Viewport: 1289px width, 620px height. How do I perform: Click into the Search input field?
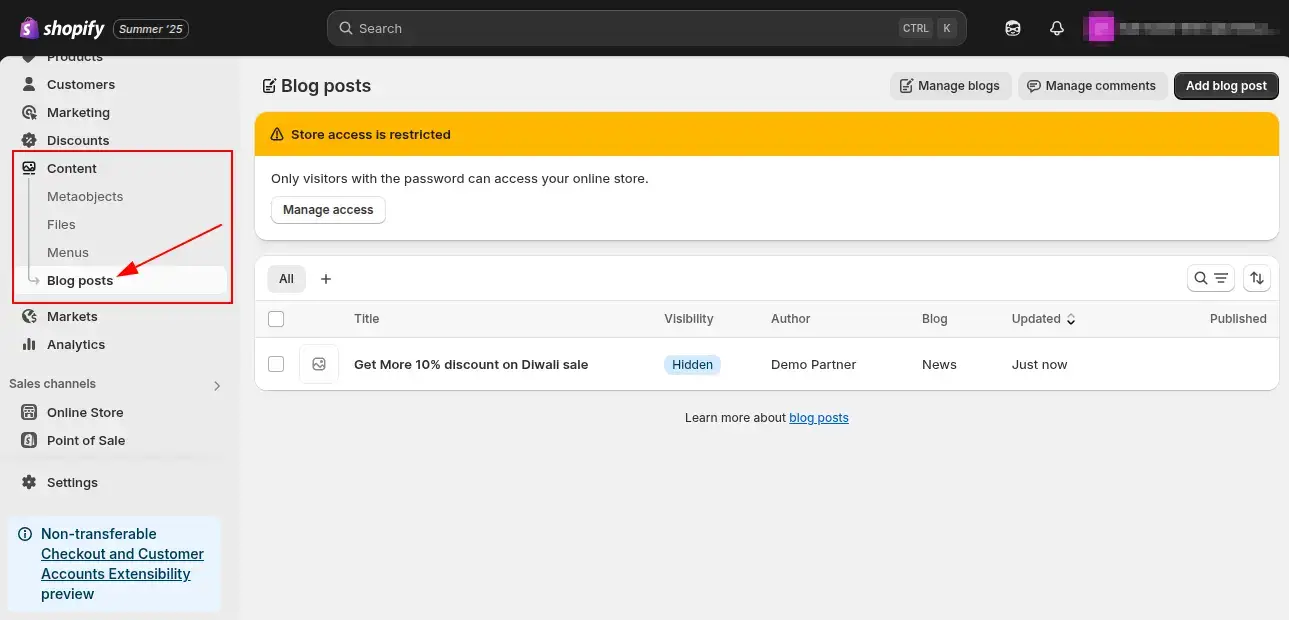coord(620,29)
